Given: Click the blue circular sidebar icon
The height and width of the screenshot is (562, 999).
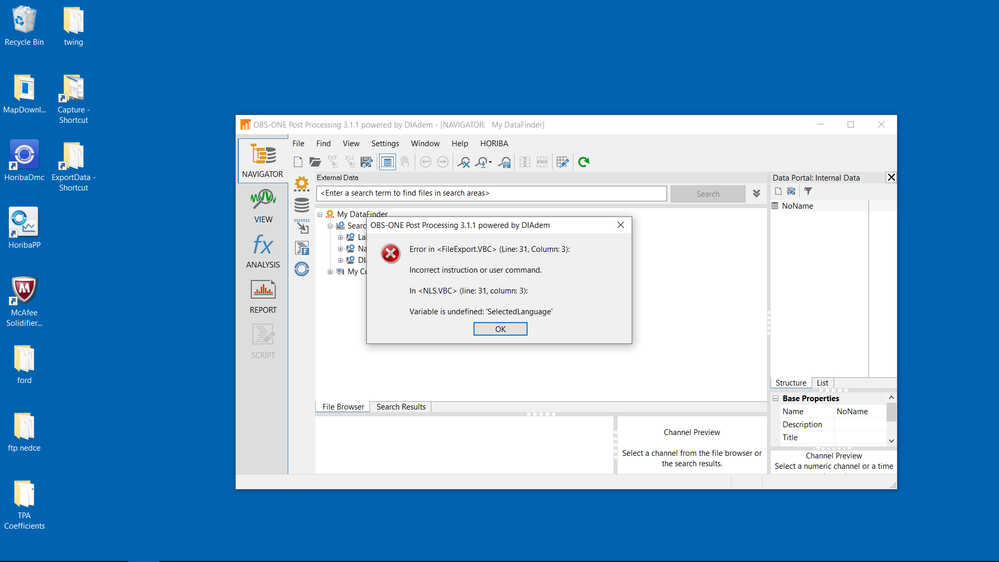Looking at the screenshot, I should (301, 269).
